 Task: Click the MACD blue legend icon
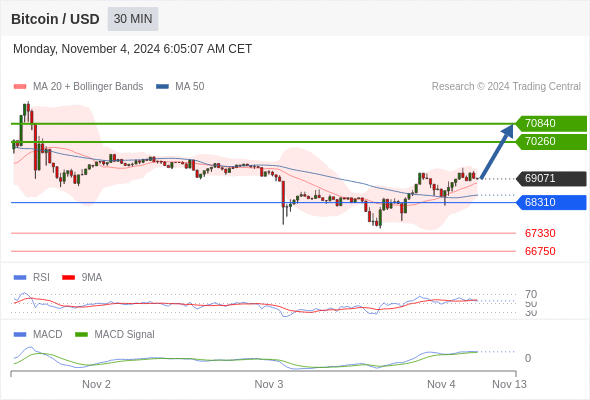point(20,335)
